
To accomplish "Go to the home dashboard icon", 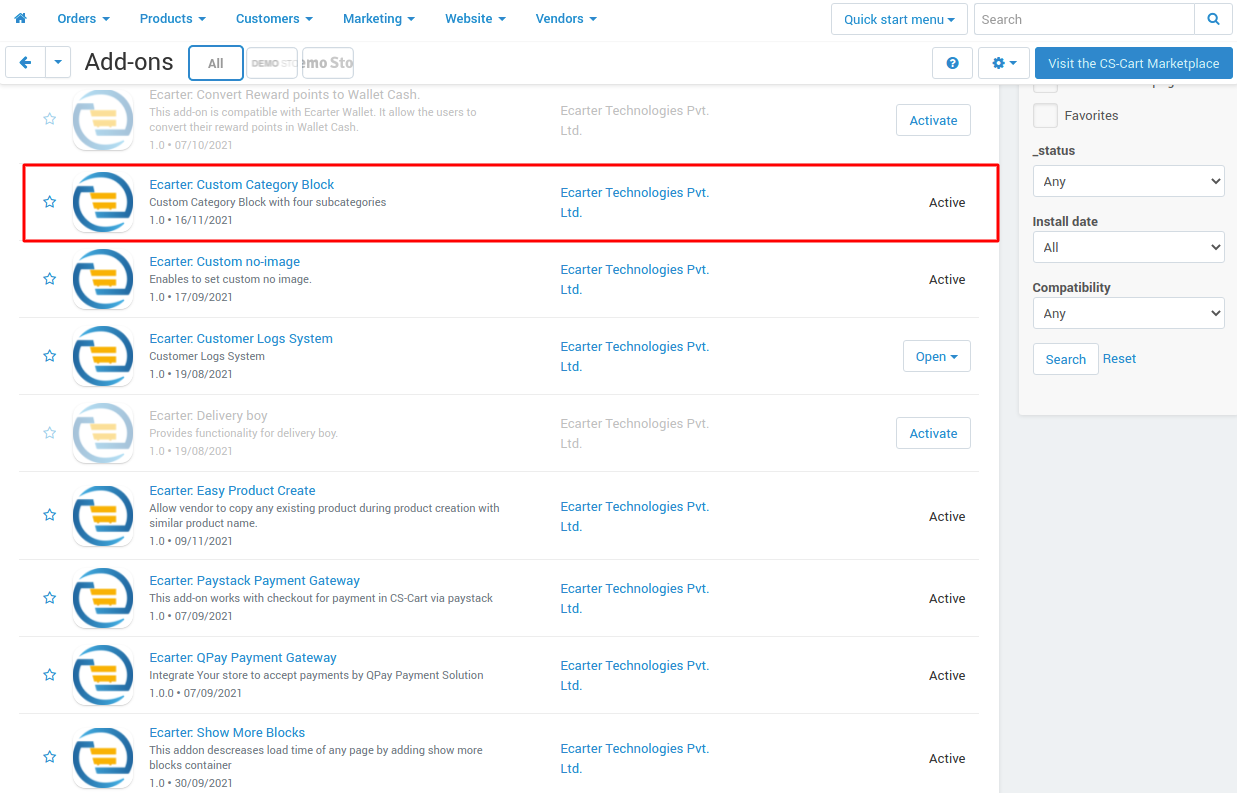I will click(20, 18).
